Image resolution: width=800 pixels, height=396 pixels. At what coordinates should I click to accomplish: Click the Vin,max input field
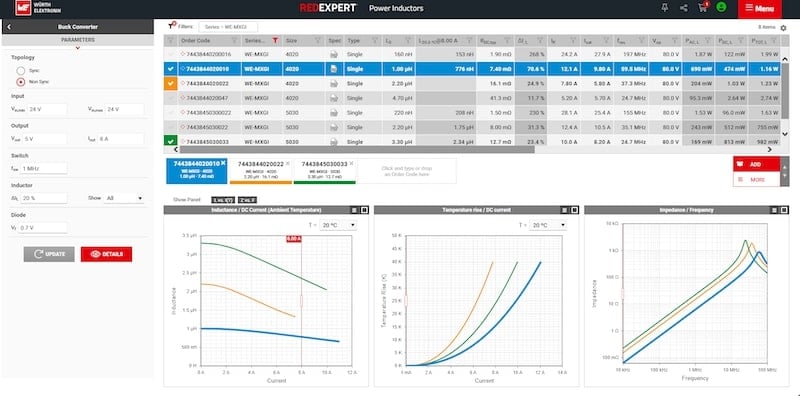coord(124,109)
